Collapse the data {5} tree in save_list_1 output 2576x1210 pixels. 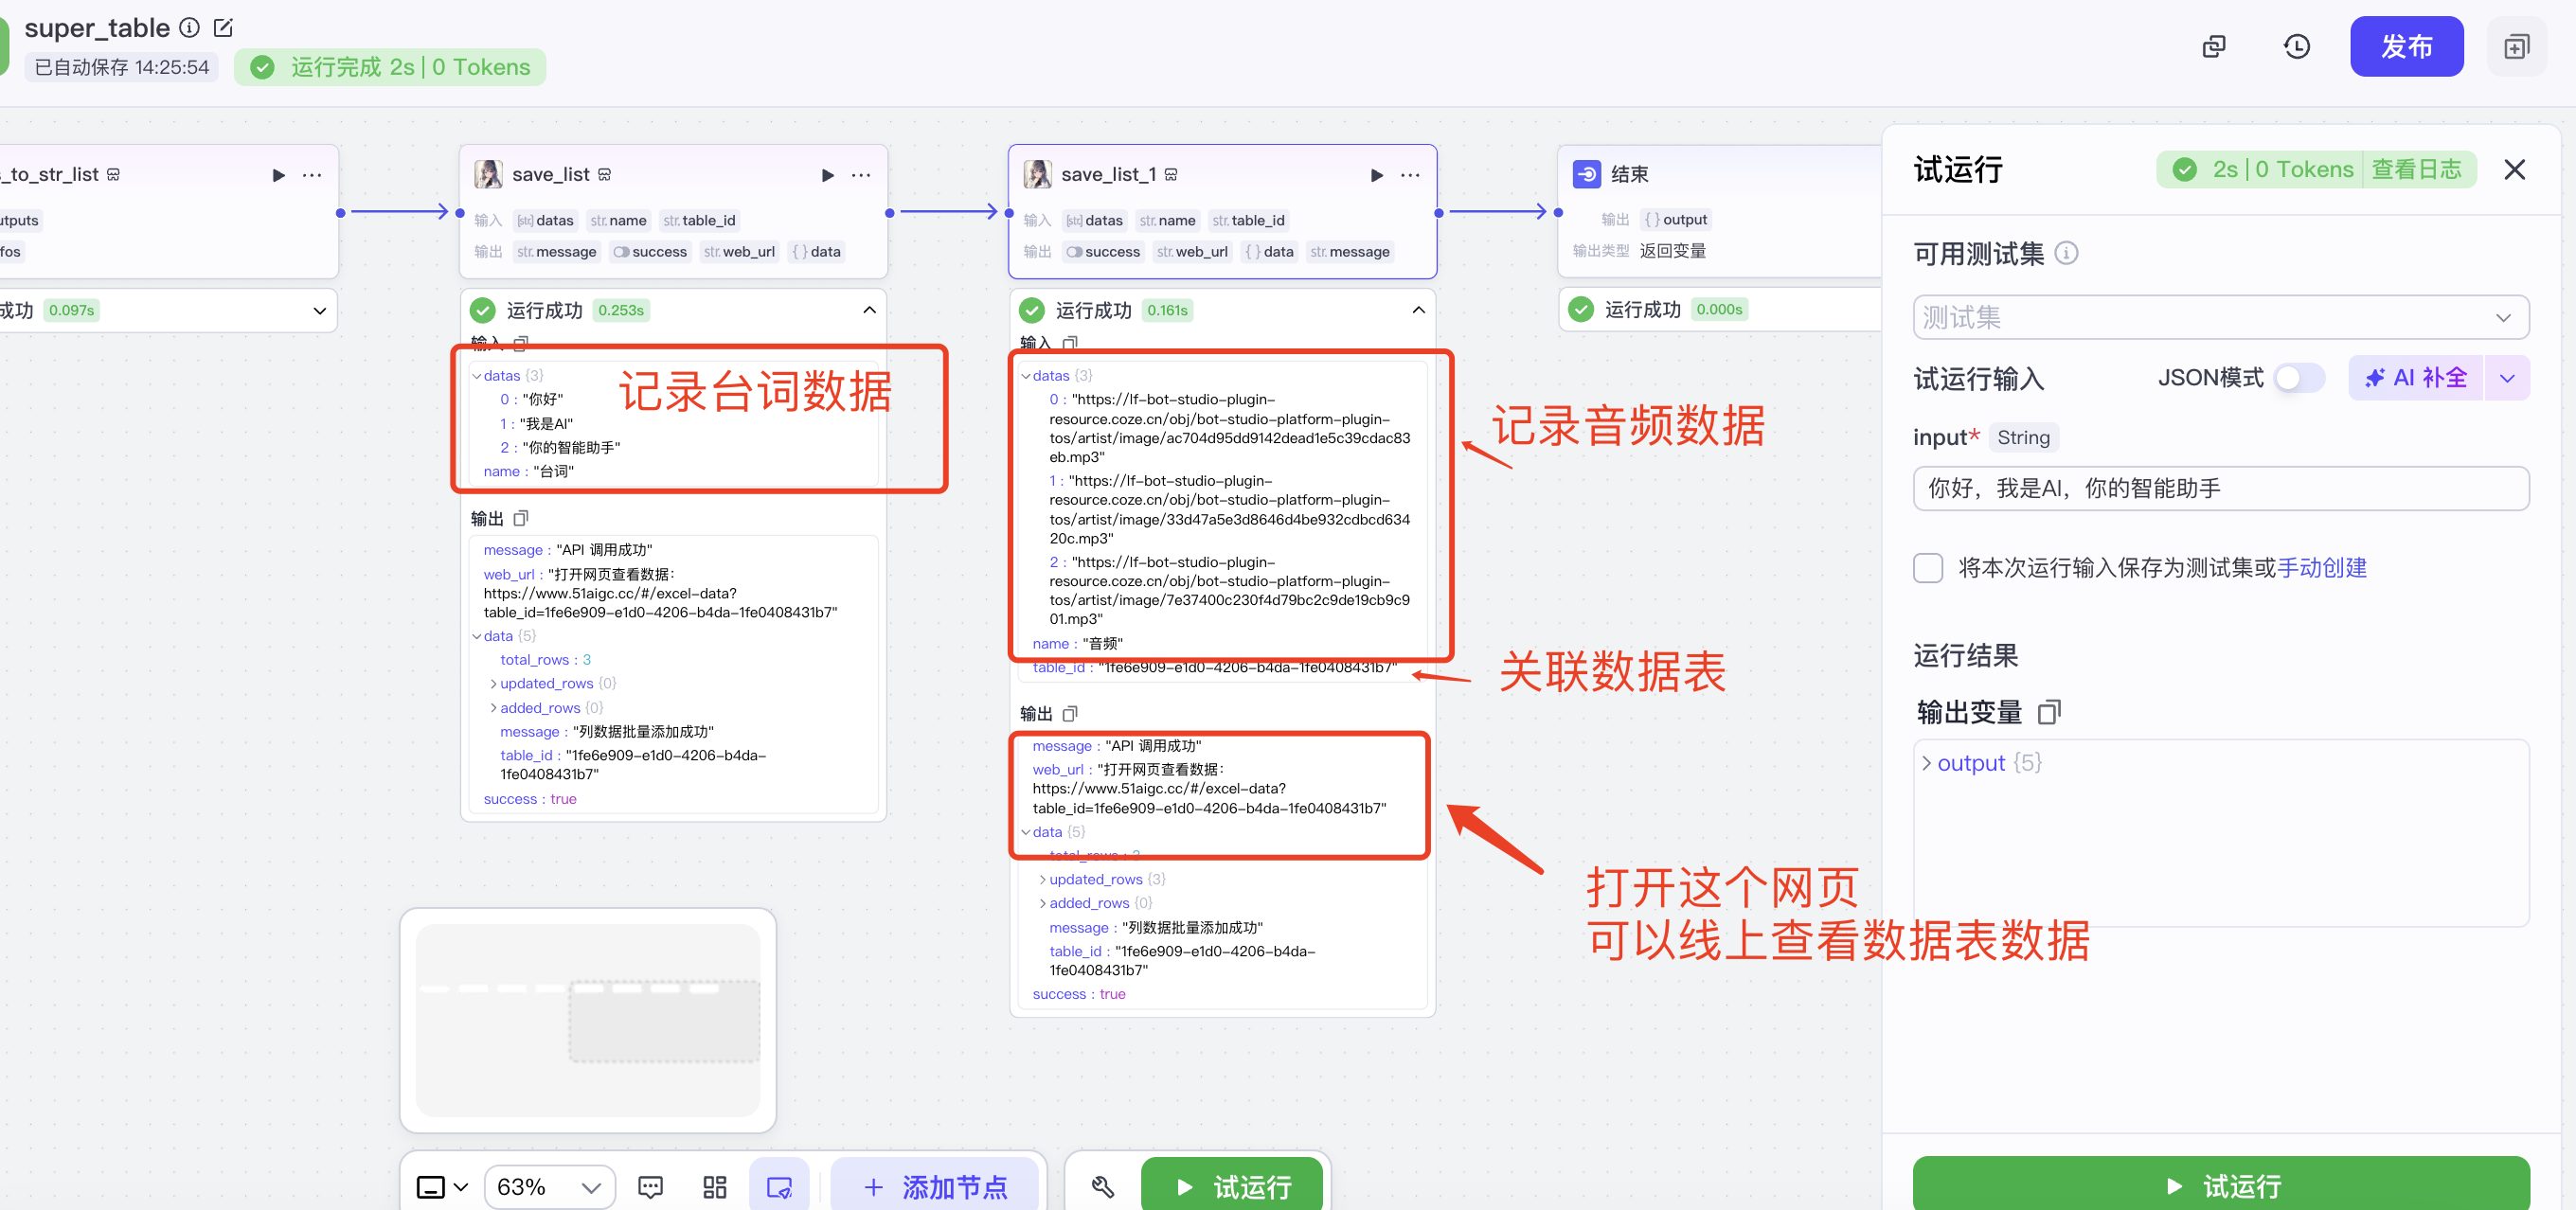[1026, 832]
